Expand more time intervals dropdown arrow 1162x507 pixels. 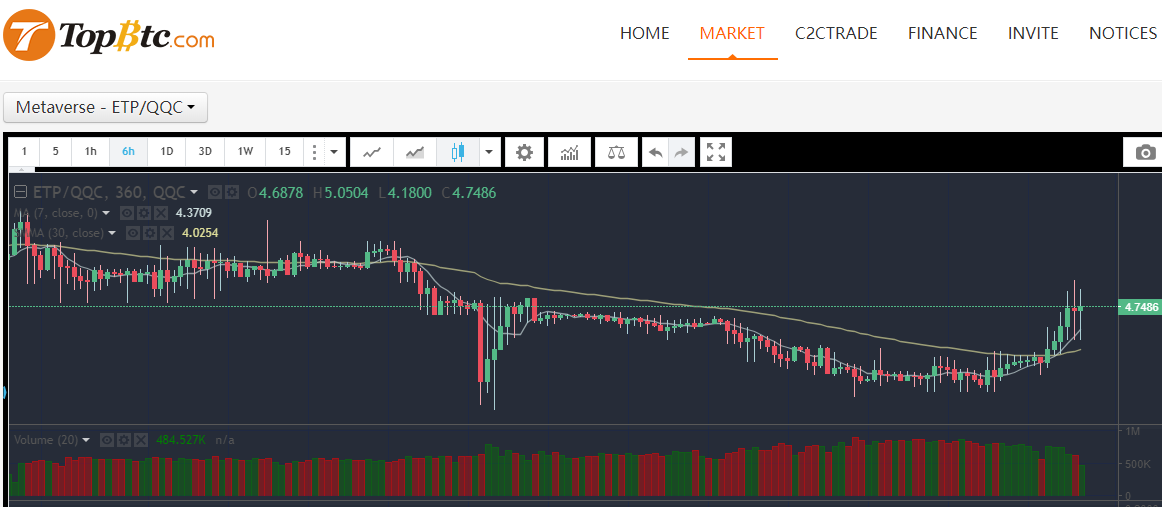[334, 152]
